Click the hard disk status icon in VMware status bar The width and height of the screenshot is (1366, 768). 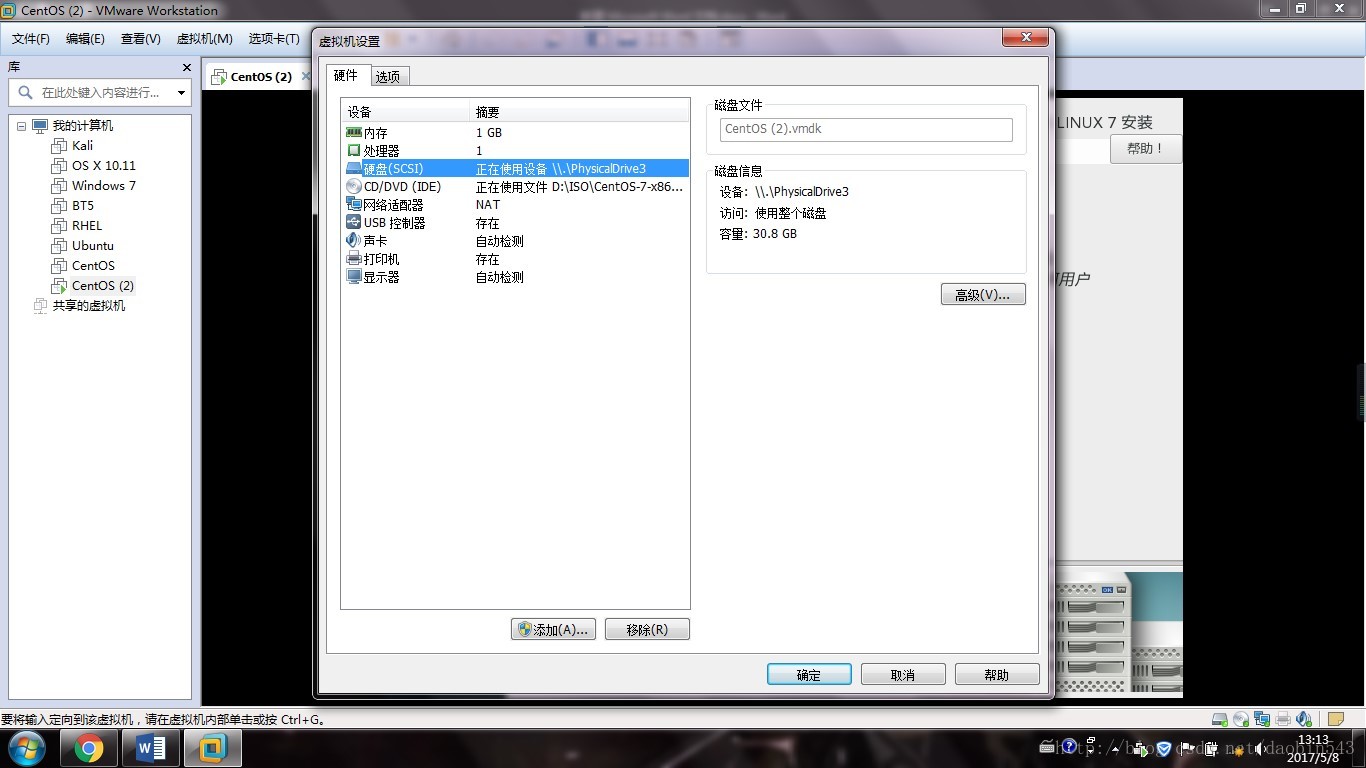tap(1220, 719)
